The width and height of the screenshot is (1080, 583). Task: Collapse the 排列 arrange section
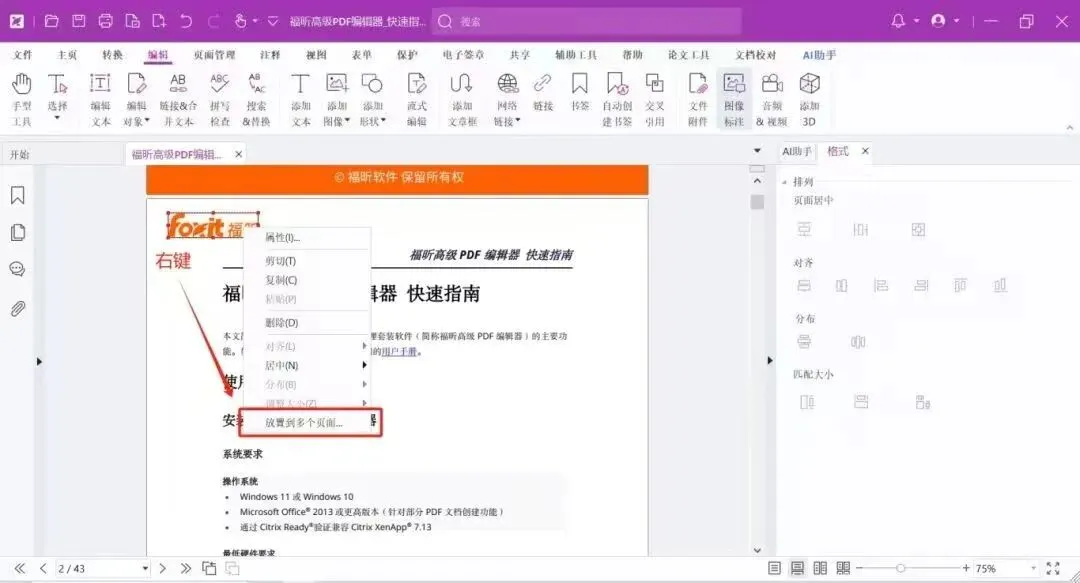[785, 182]
